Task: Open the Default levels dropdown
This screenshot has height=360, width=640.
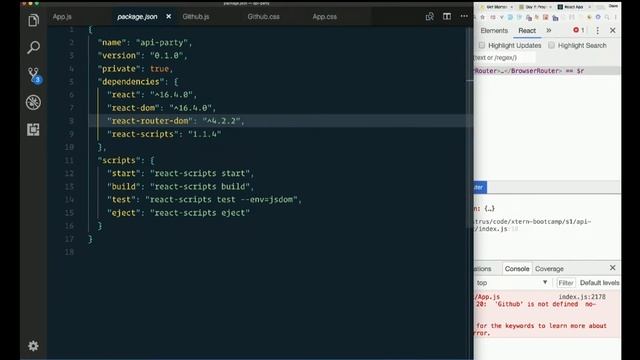Action: pos(599,283)
